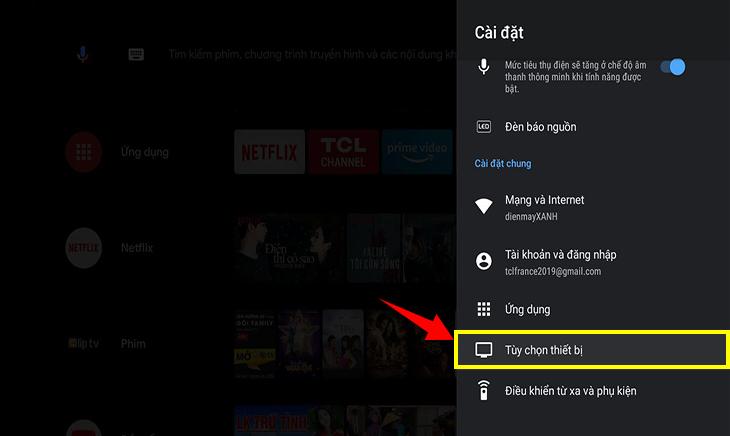The height and width of the screenshot is (436, 730).
Task: Click the keyboard search icon
Action: coord(136,55)
